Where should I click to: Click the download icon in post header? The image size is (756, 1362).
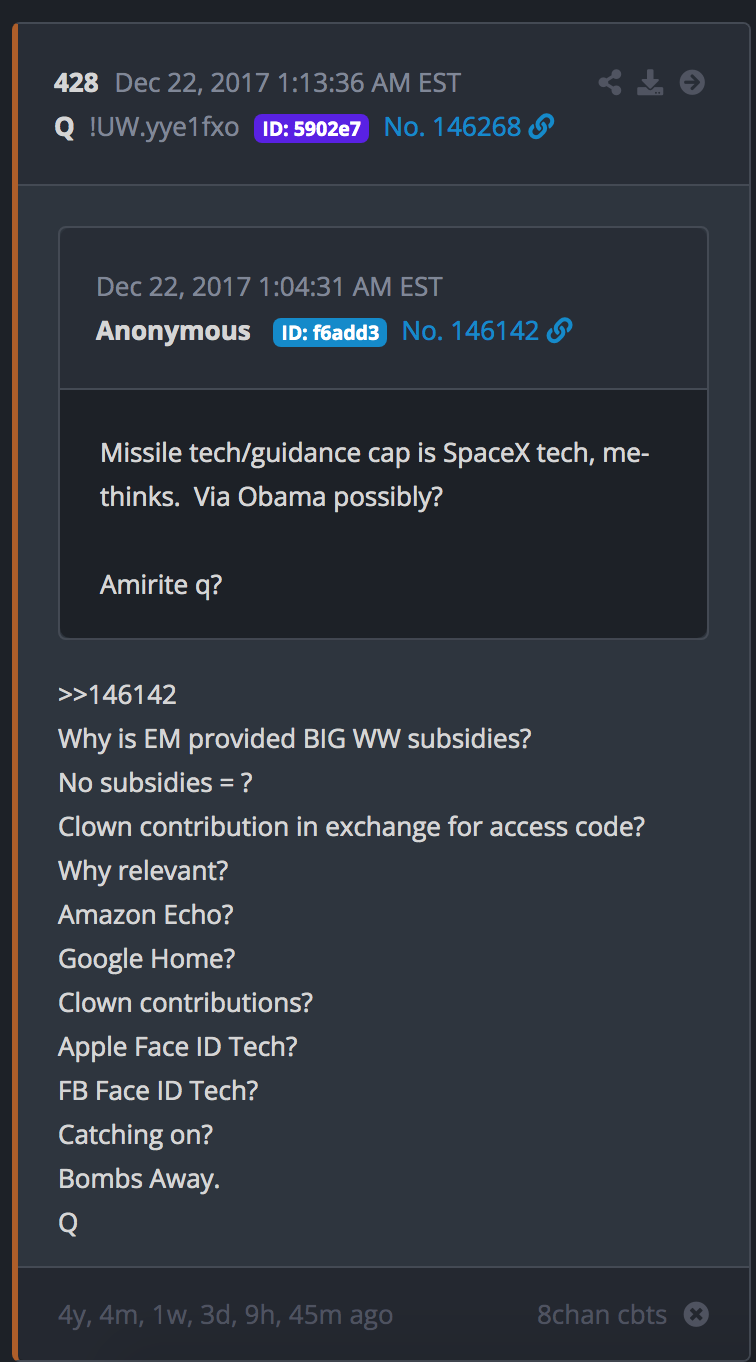tap(651, 83)
